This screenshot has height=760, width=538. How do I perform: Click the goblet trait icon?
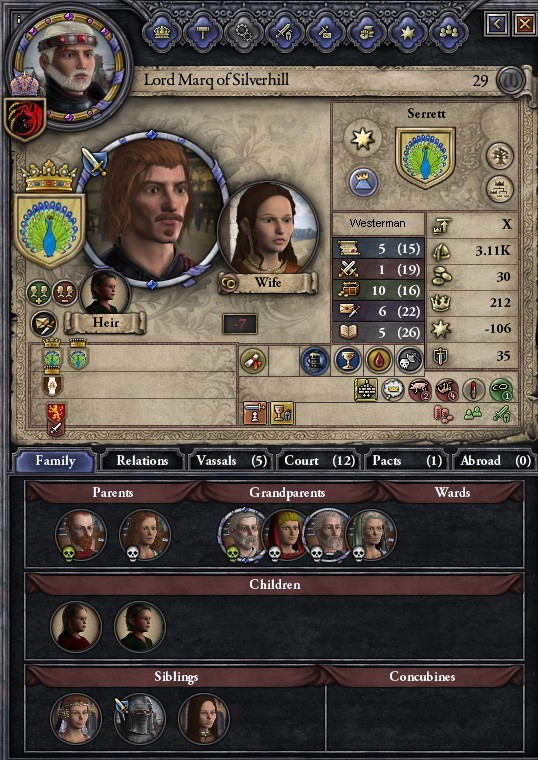(x=348, y=361)
